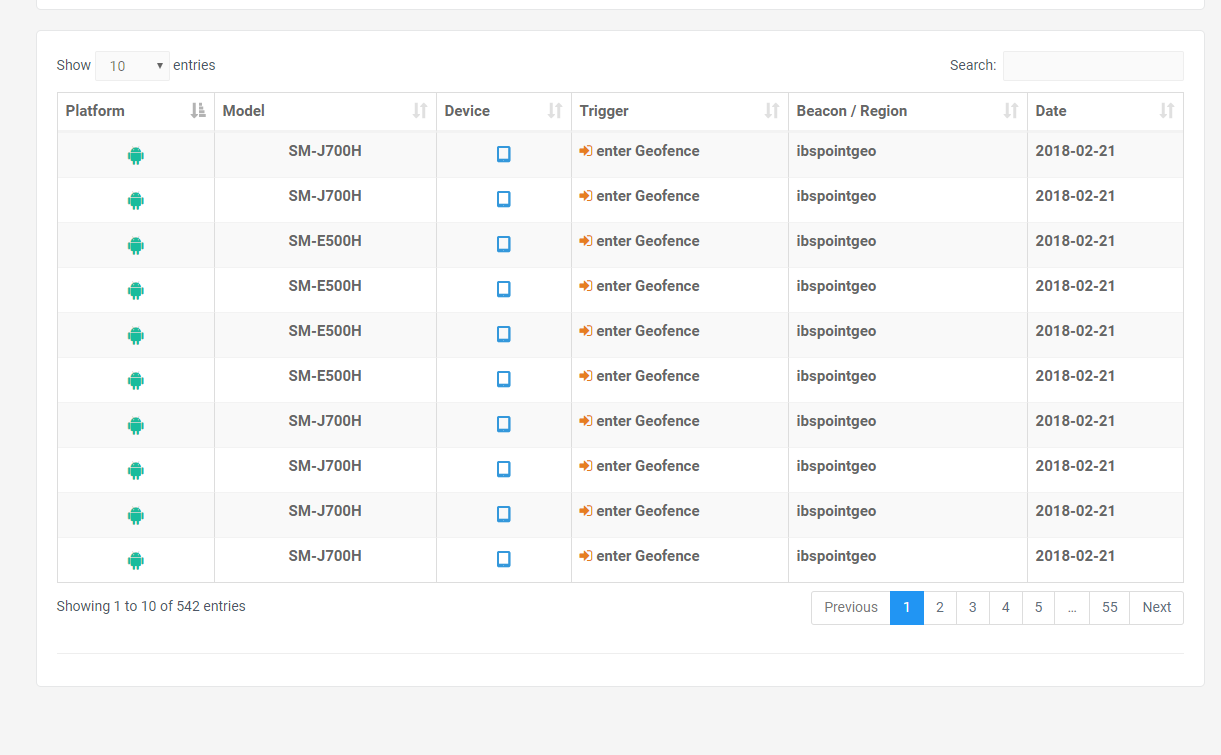Screen dimensions: 1221x755
Task: Open pagination page 3
Action: click(x=973, y=608)
